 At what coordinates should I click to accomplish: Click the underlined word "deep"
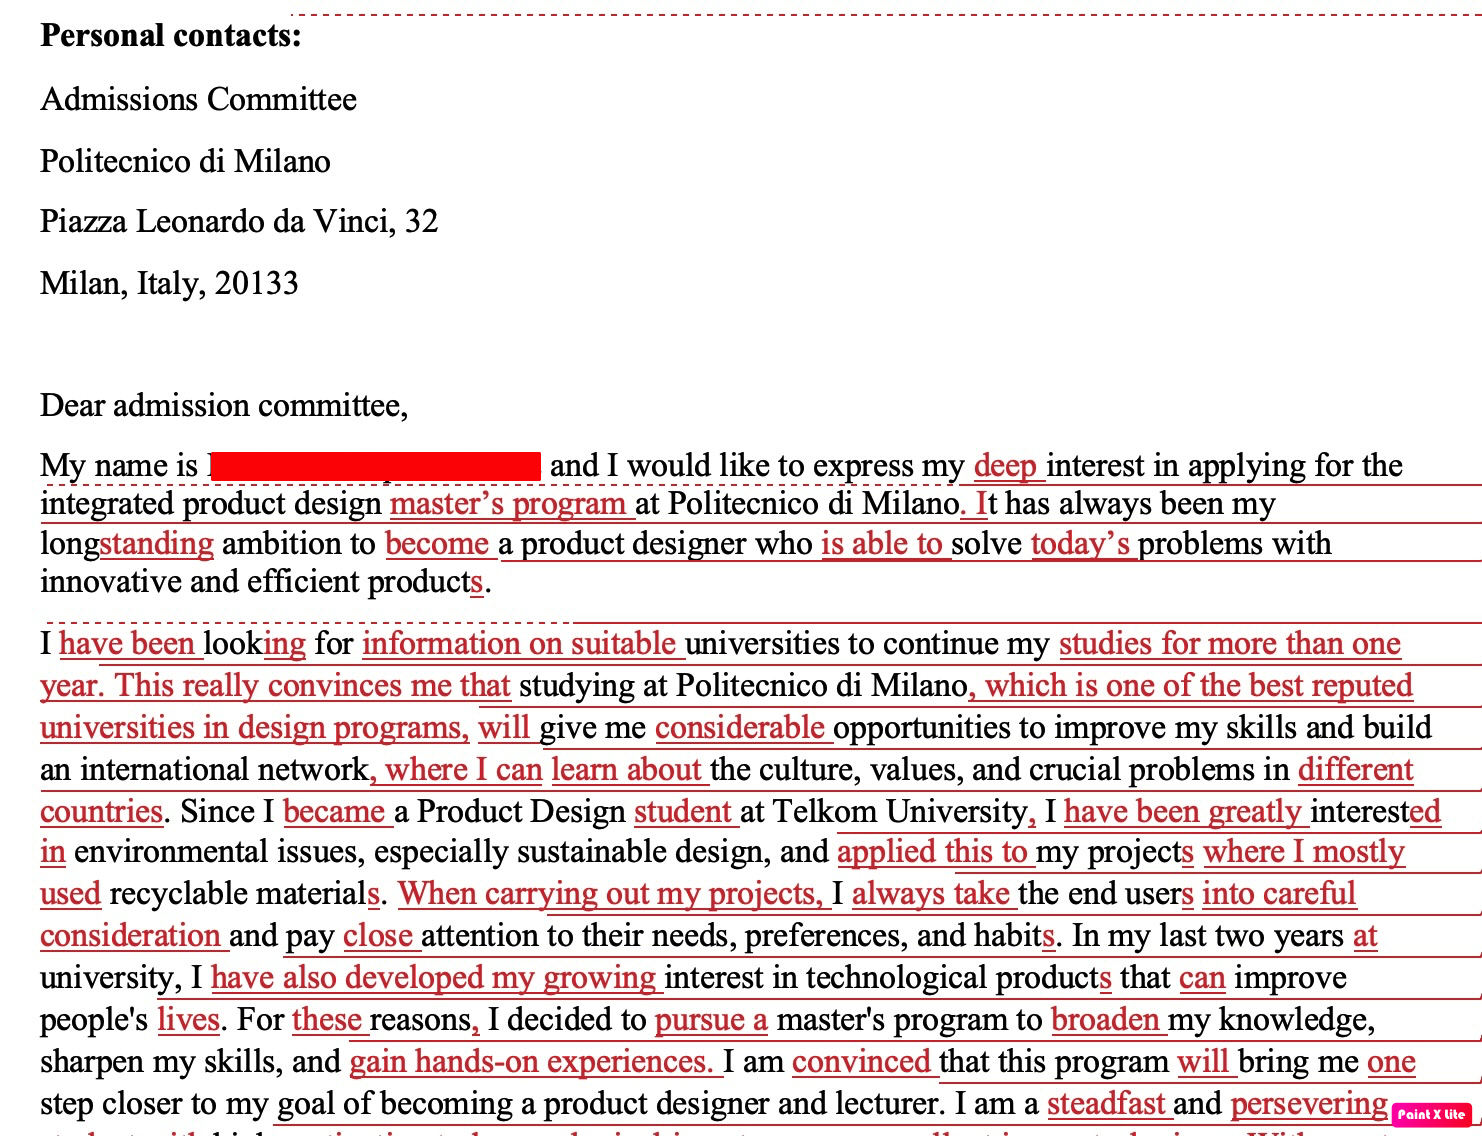click(1005, 465)
